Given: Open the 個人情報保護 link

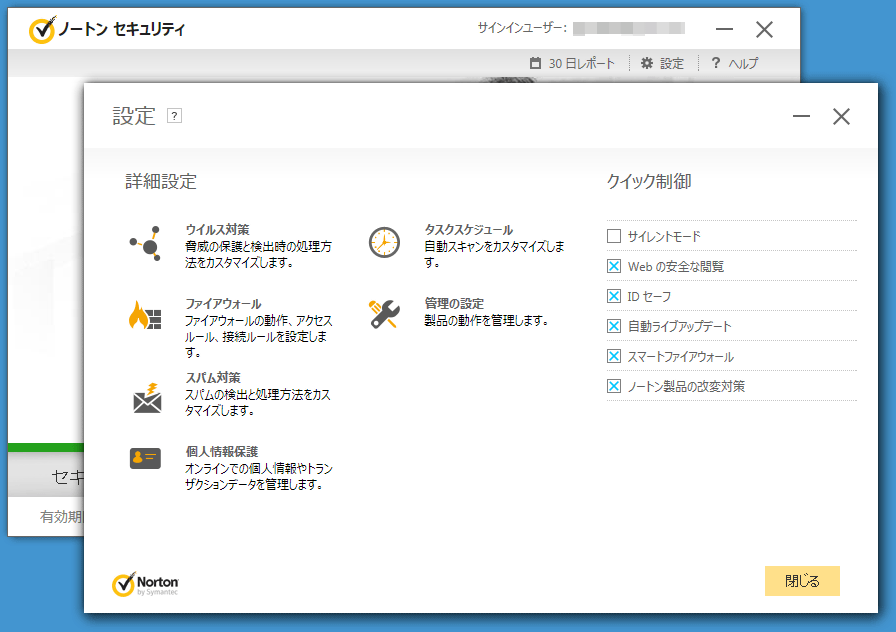Looking at the screenshot, I should [222, 451].
